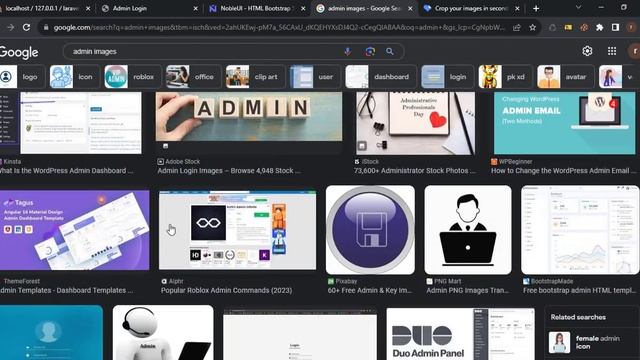Select the logo filter chip

(x=21, y=77)
